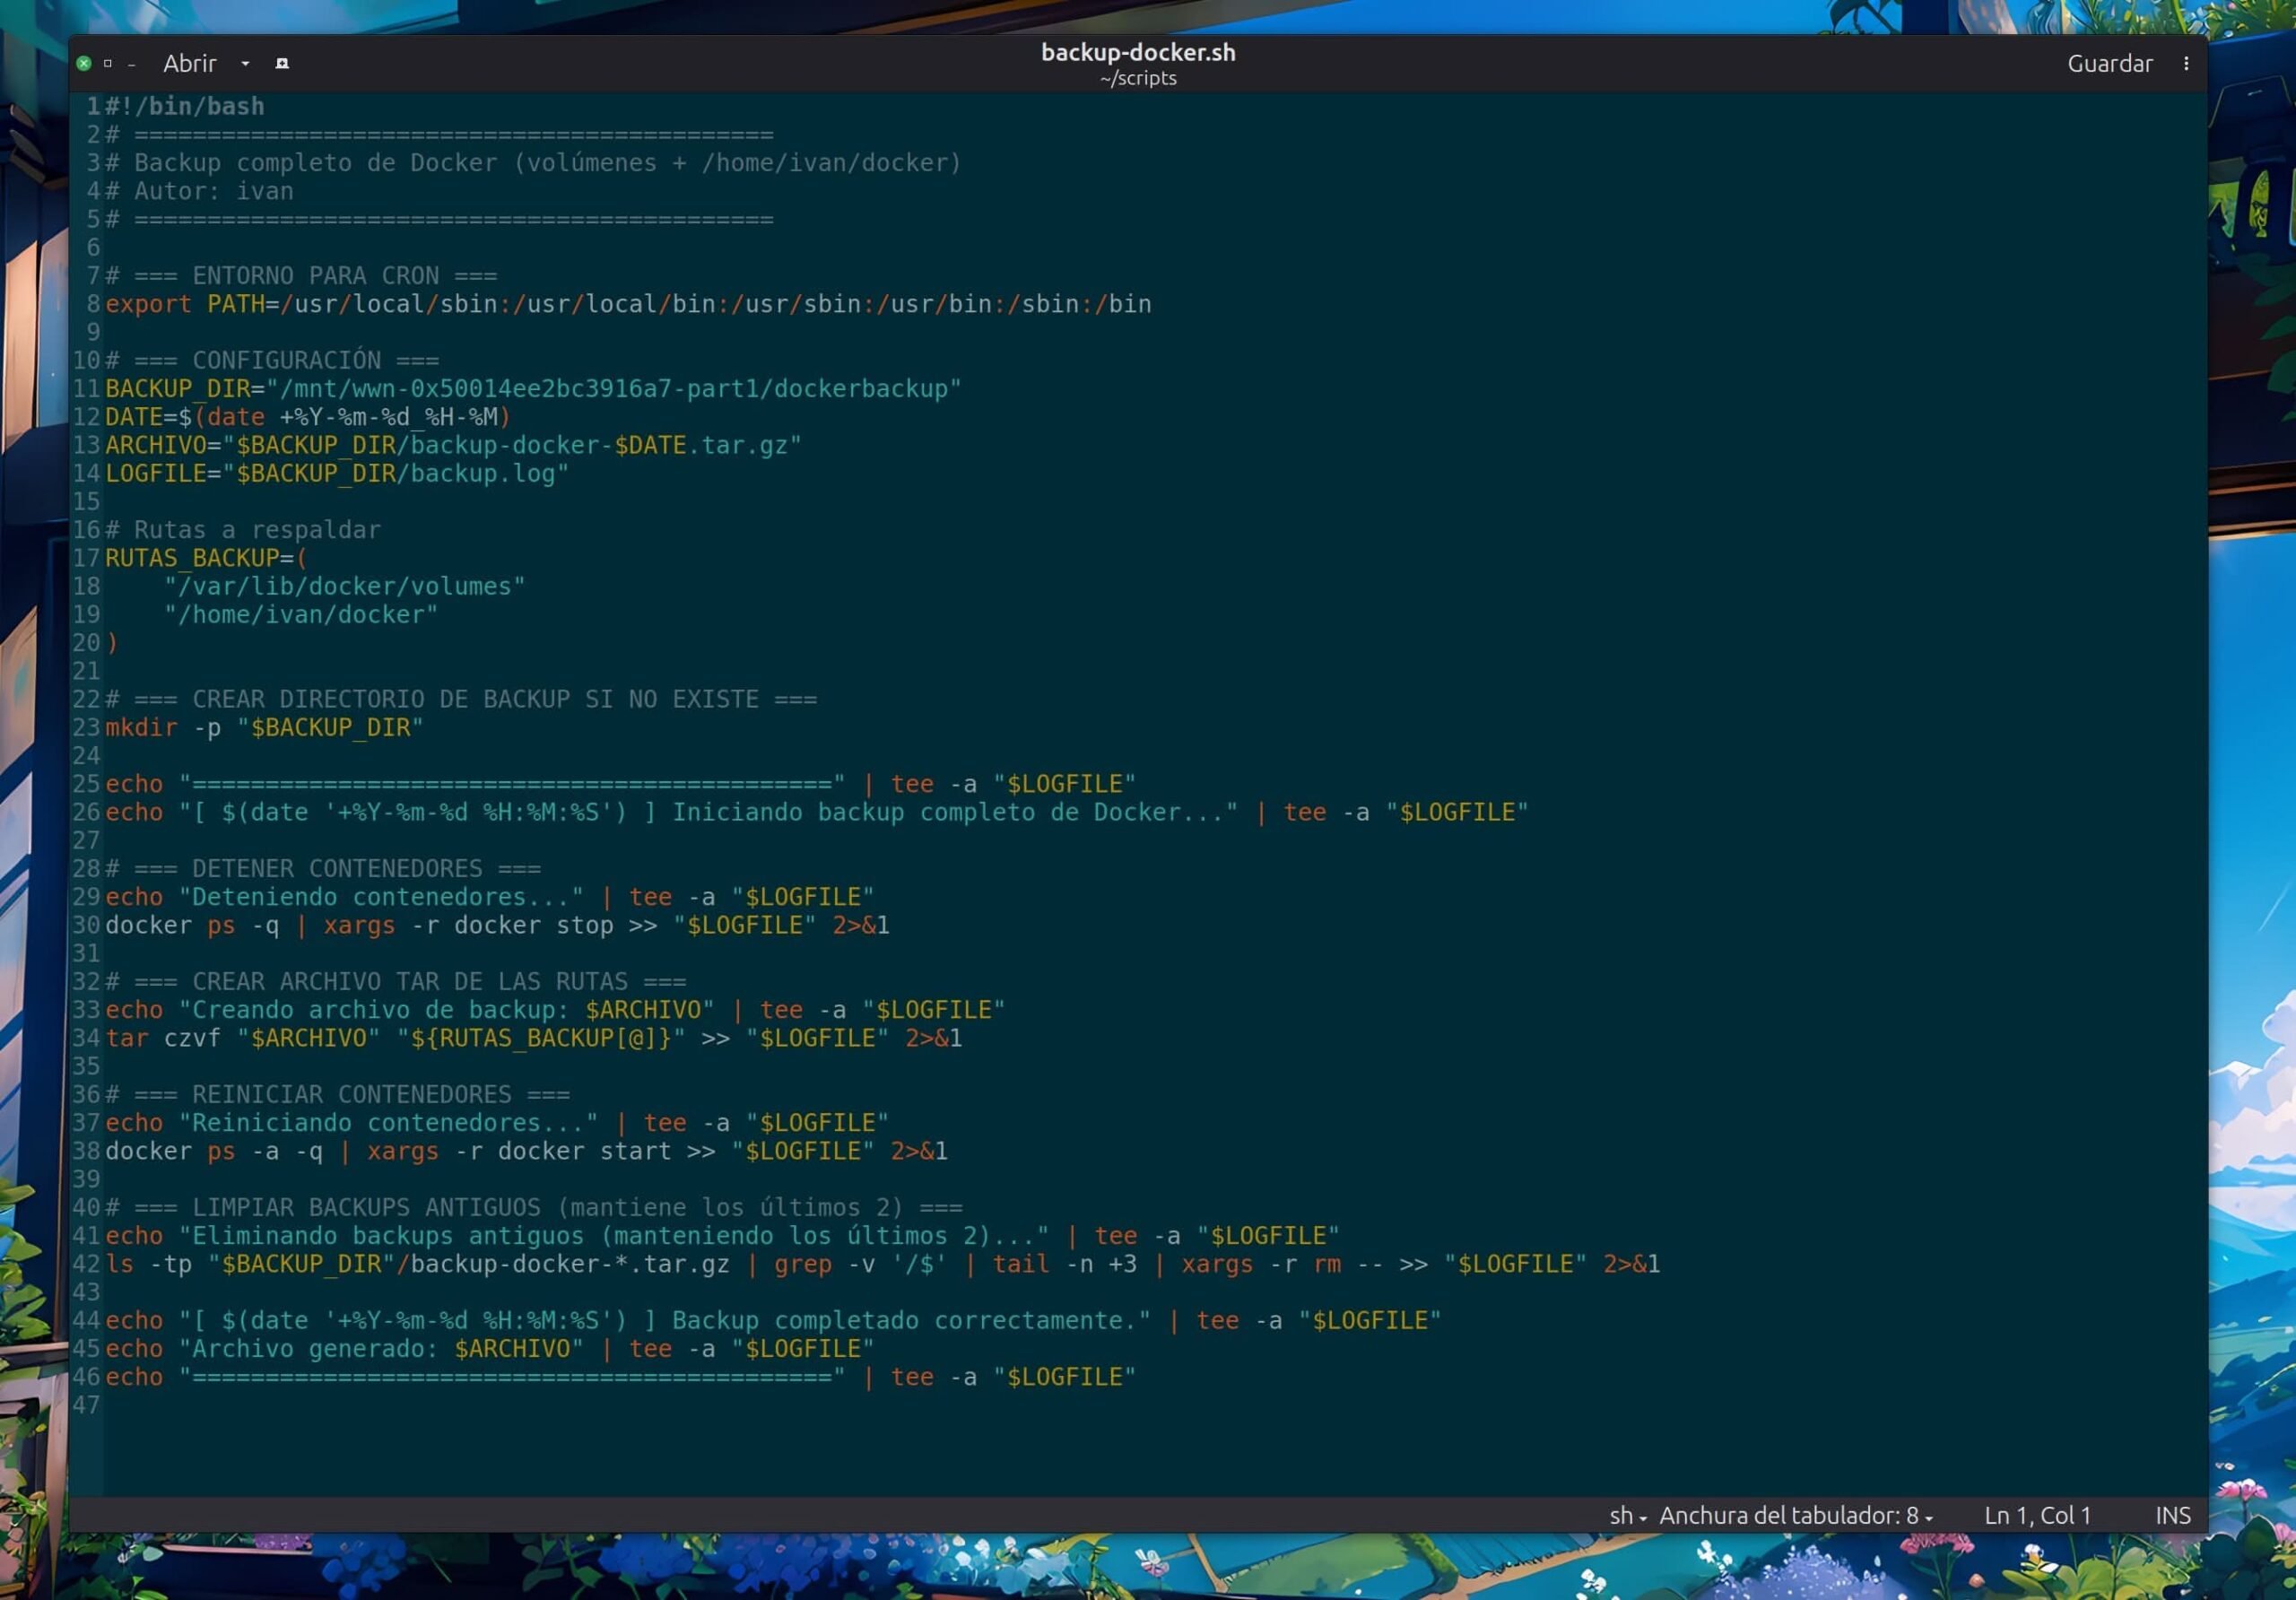Close the editor with green X button
This screenshot has width=2296, height=1600.
point(84,63)
